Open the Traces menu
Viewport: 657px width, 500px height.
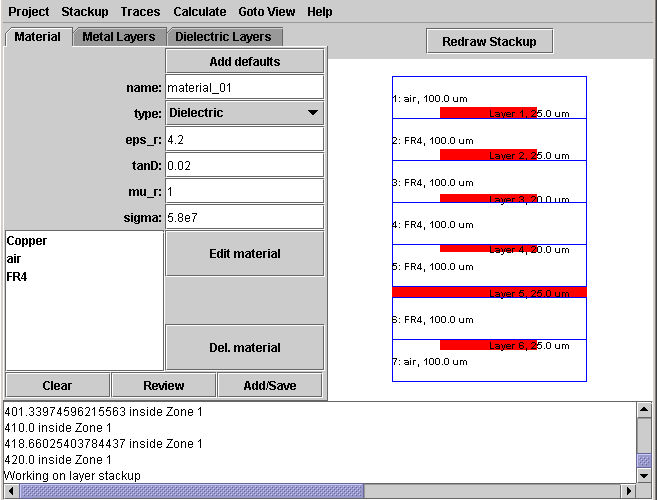[x=140, y=12]
